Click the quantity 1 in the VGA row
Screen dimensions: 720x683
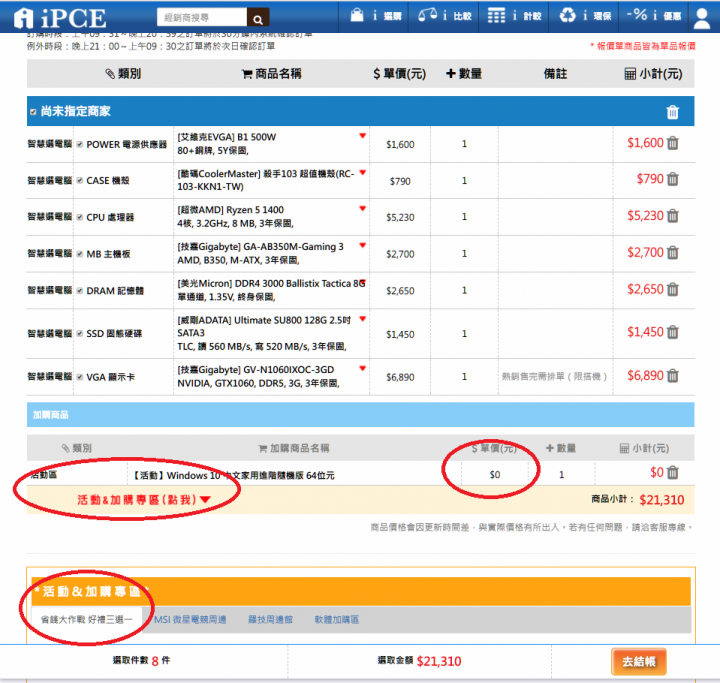[x=464, y=377]
